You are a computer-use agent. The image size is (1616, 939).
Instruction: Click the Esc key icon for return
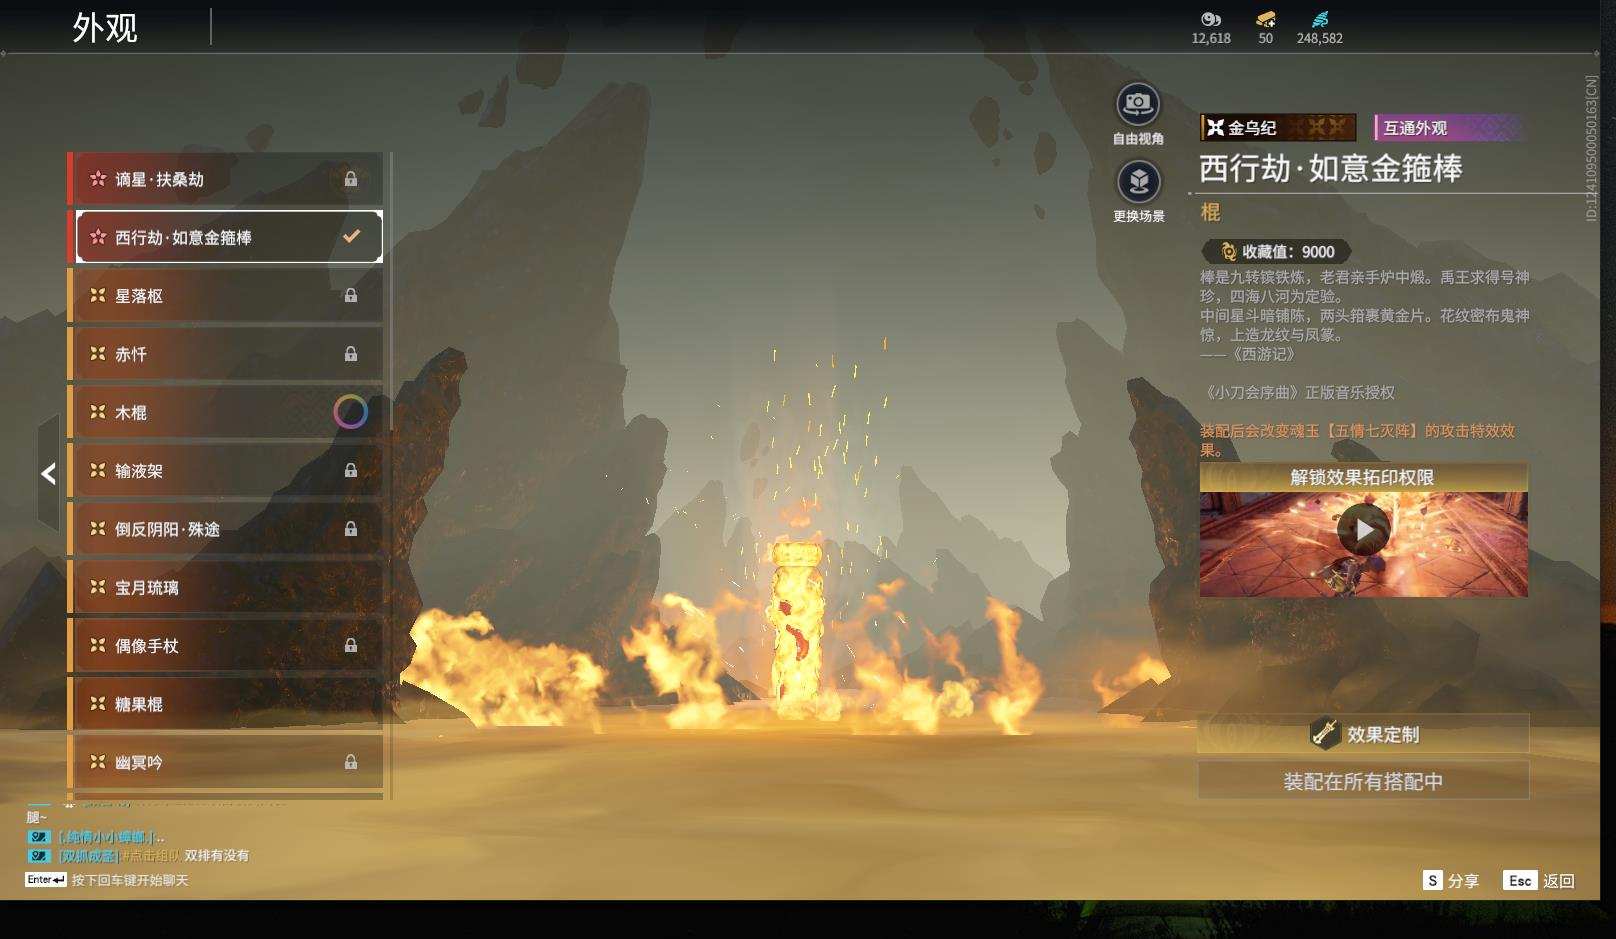click(x=1520, y=881)
